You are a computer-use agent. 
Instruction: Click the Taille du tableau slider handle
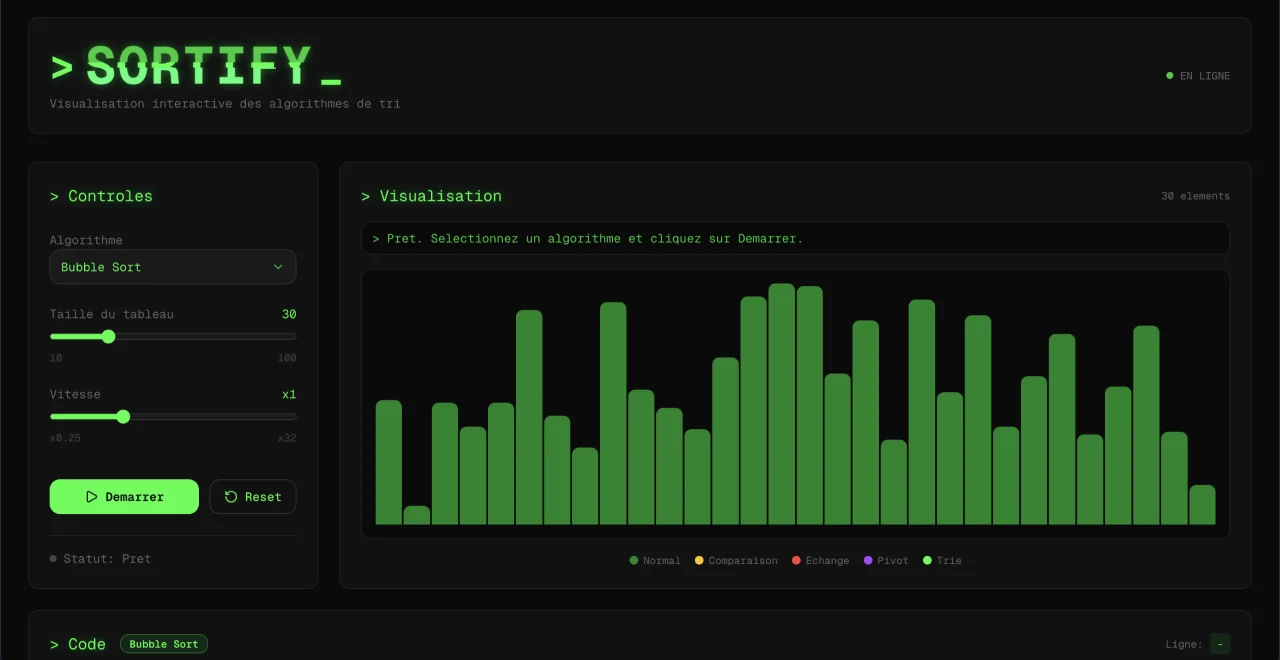pyautogui.click(x=108, y=337)
